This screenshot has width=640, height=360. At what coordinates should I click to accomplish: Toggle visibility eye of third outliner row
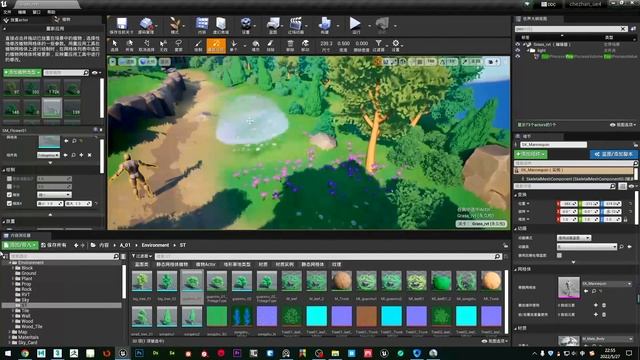518,56
